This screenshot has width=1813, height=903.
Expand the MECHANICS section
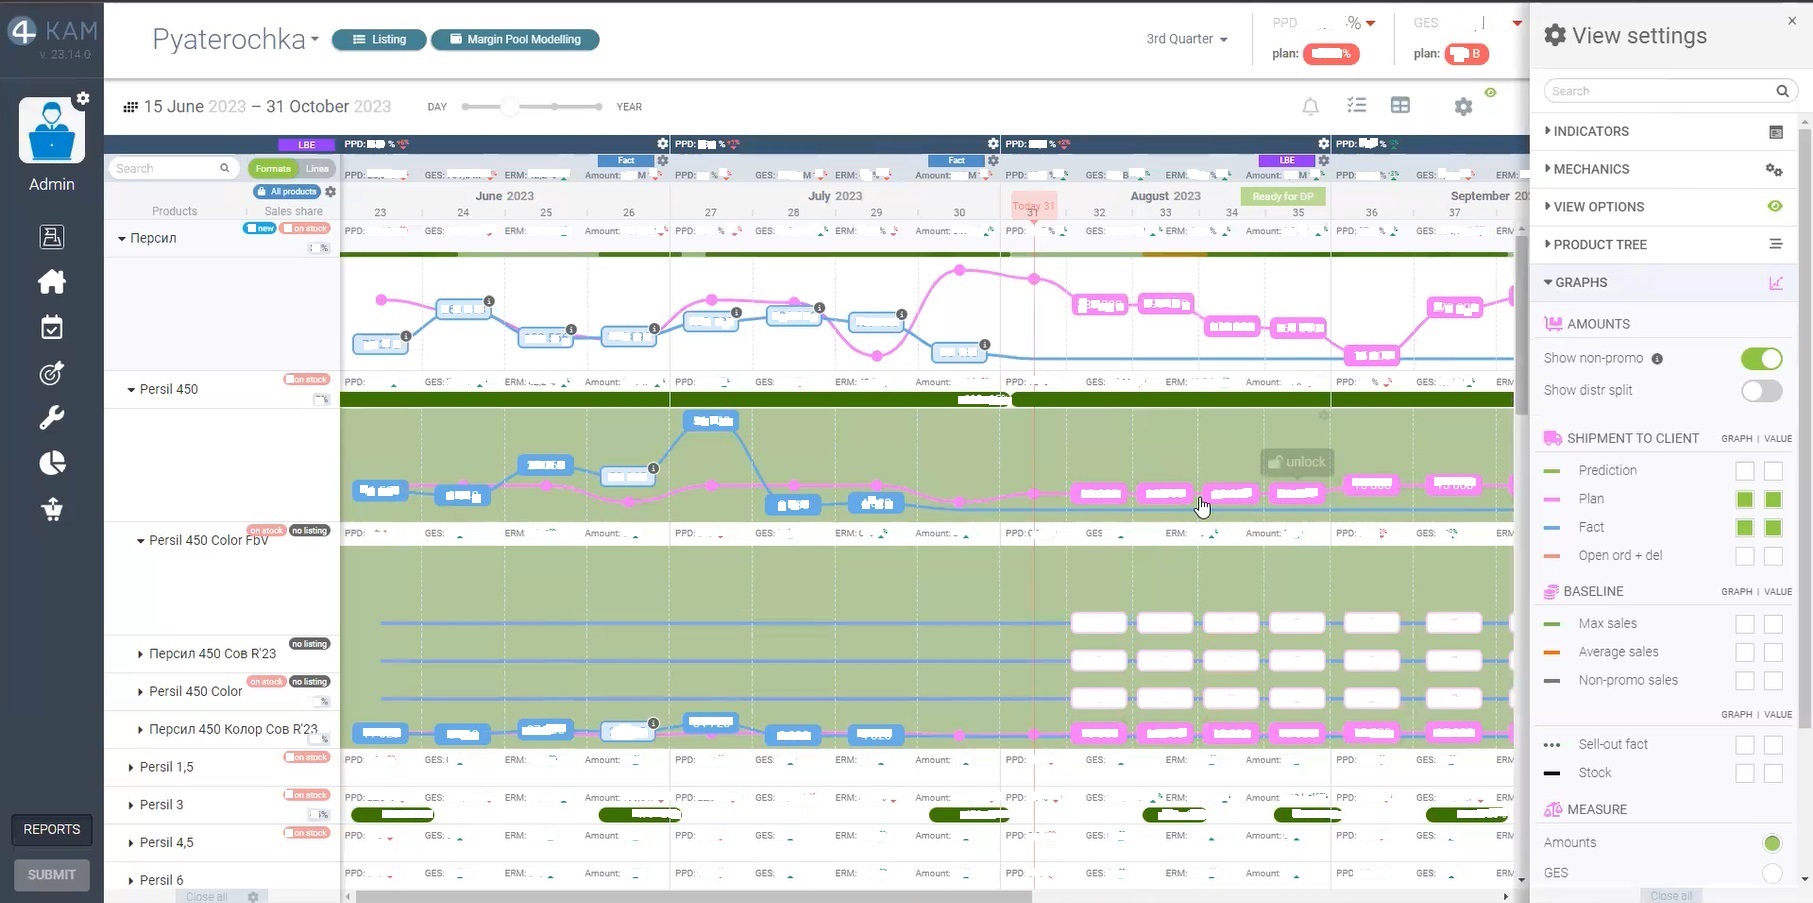pos(1587,170)
